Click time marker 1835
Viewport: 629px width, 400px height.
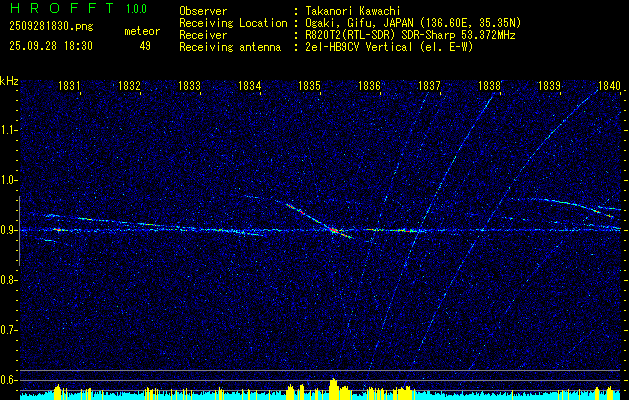pyautogui.click(x=309, y=86)
